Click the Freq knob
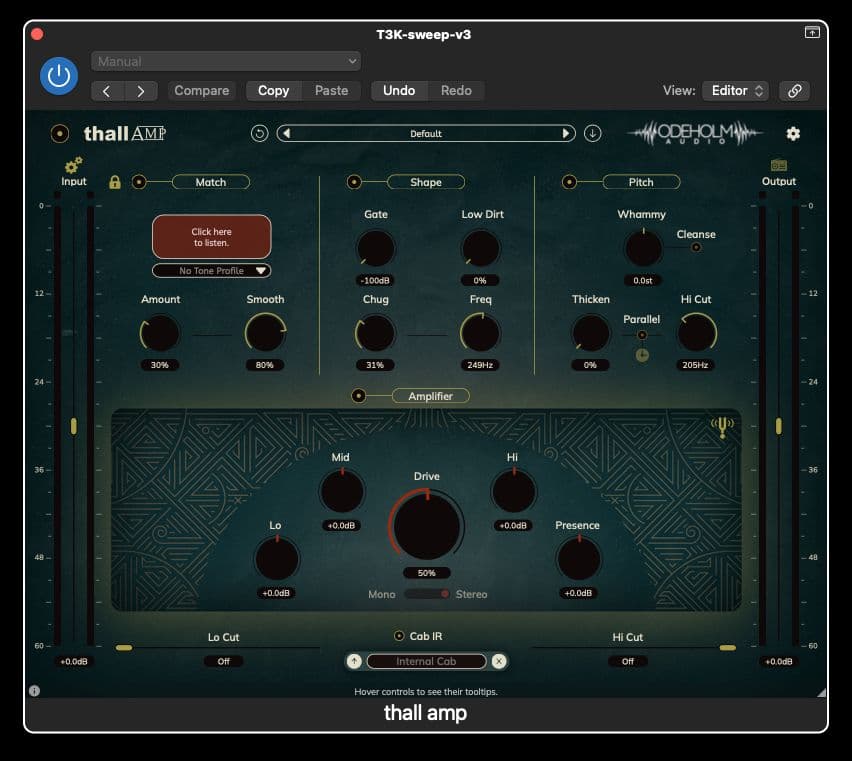This screenshot has height=761, width=852. point(481,334)
